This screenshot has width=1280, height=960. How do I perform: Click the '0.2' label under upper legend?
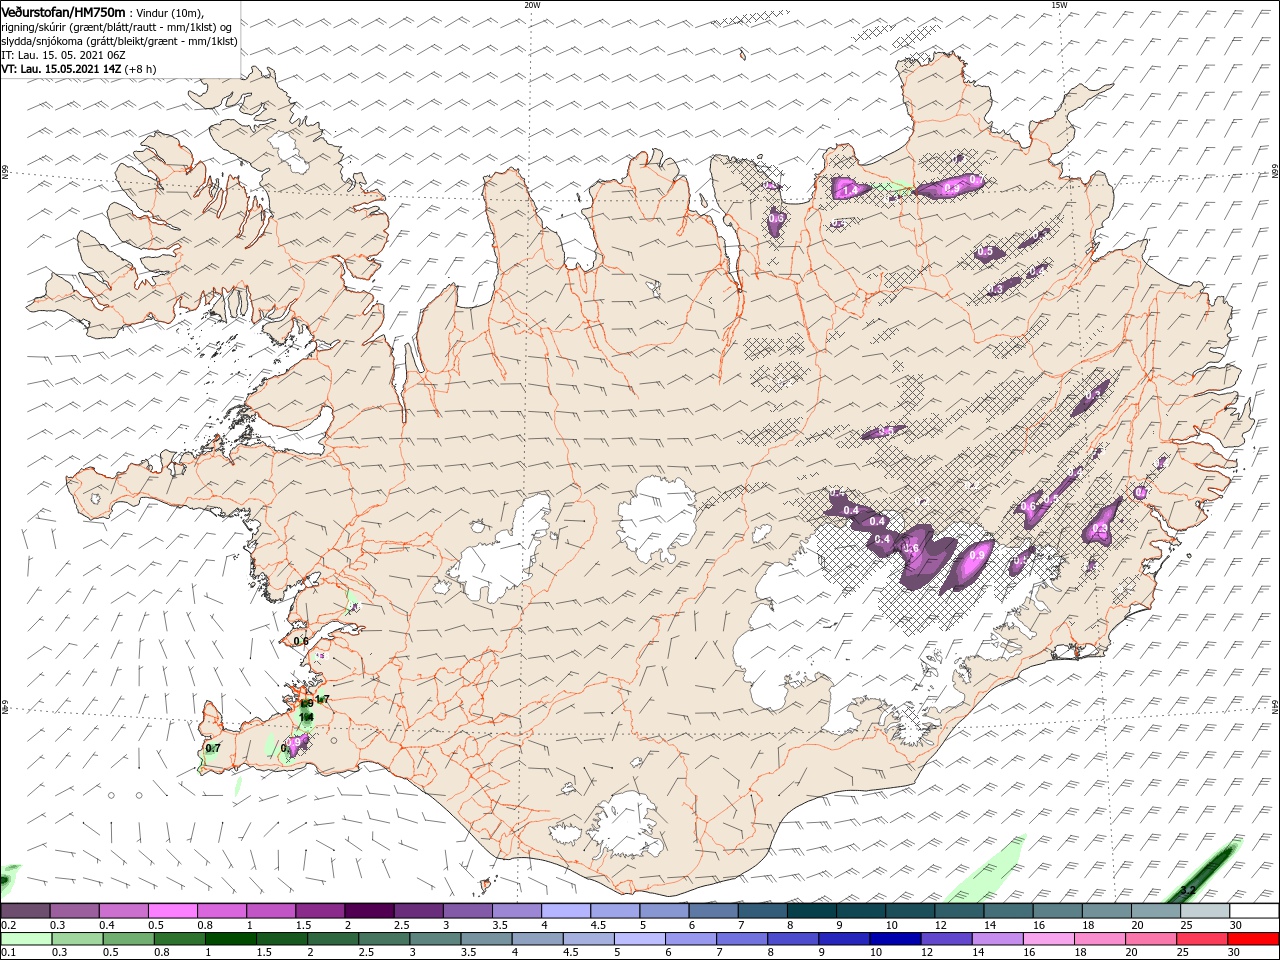[9, 925]
